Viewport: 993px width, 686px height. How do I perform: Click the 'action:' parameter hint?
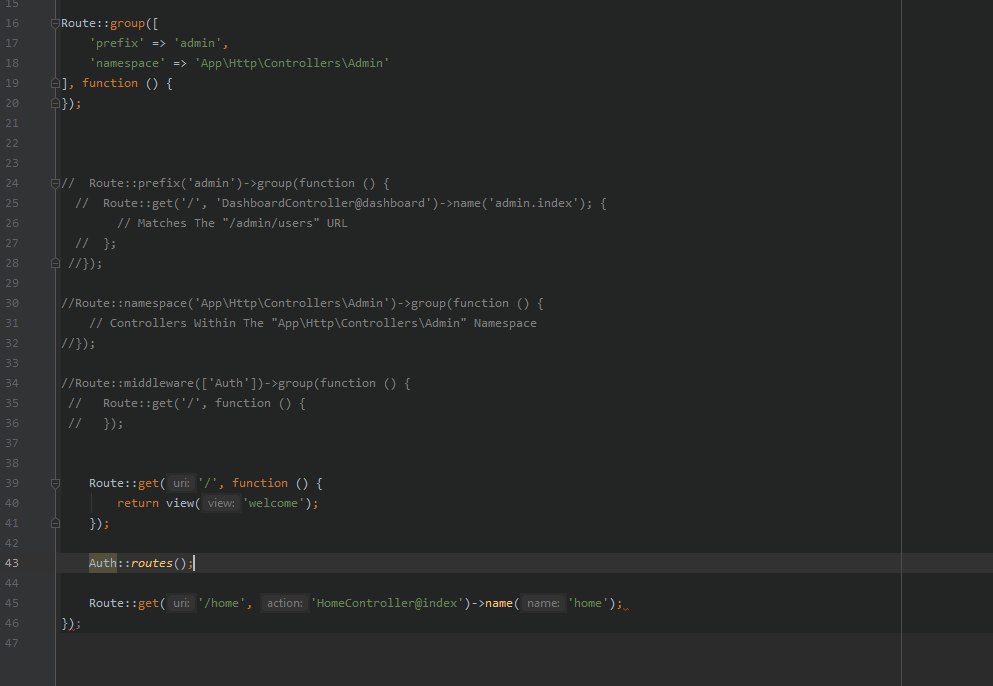285,604
